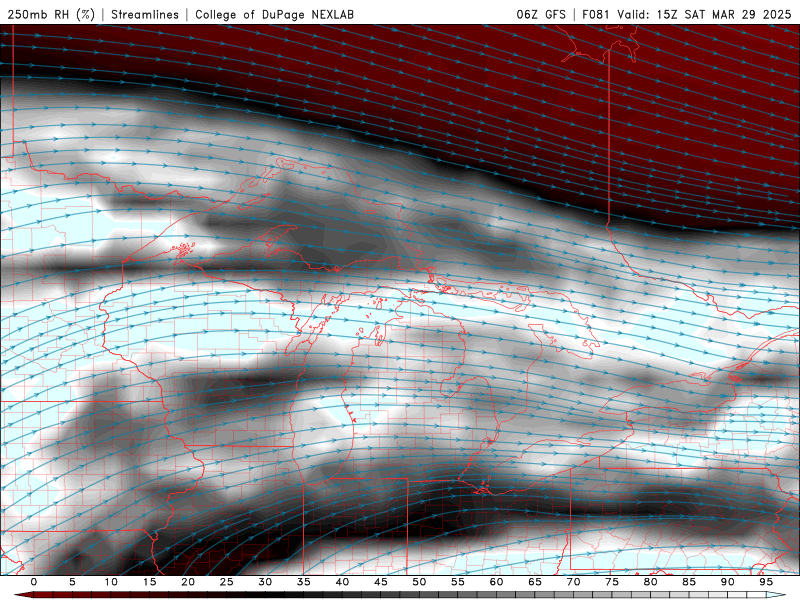Click the colorbar scale label "85"

(x=689, y=582)
